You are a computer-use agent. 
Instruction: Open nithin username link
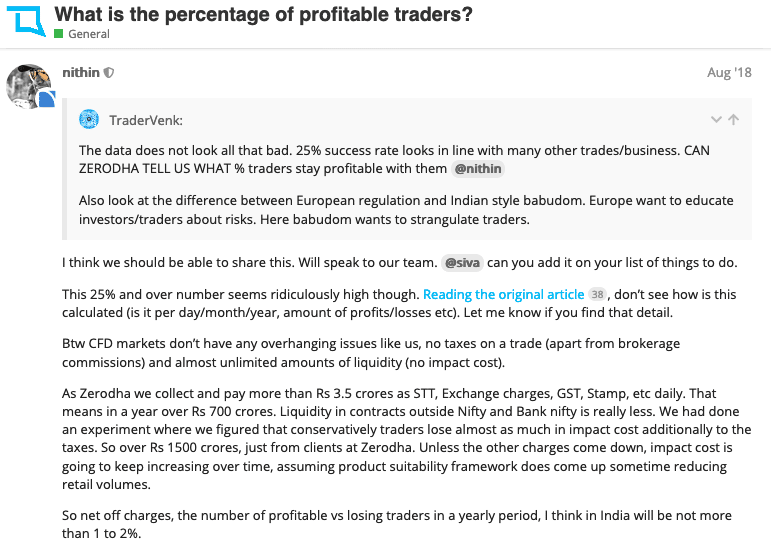81,72
